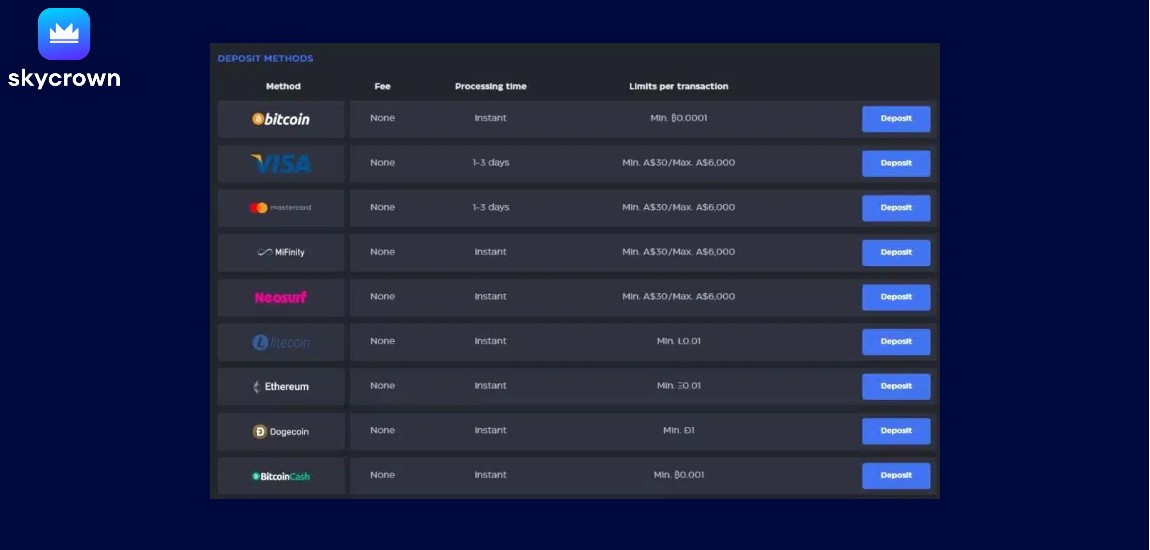Click the Processing time column header

pos(491,87)
